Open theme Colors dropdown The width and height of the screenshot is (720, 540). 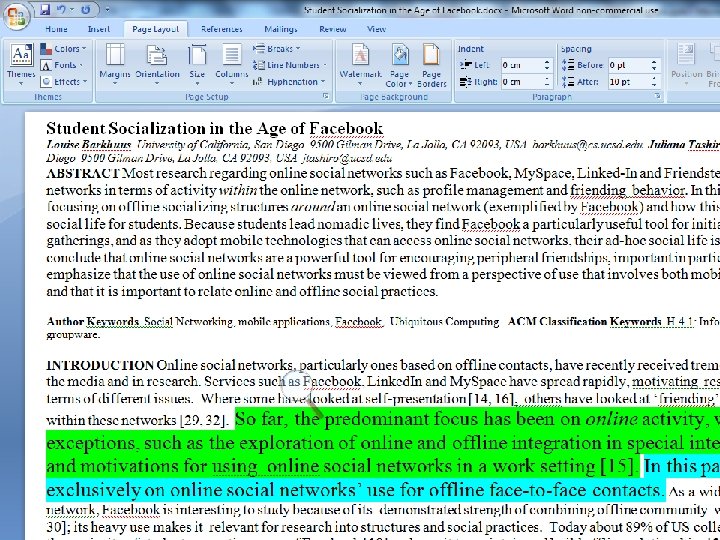[63, 49]
